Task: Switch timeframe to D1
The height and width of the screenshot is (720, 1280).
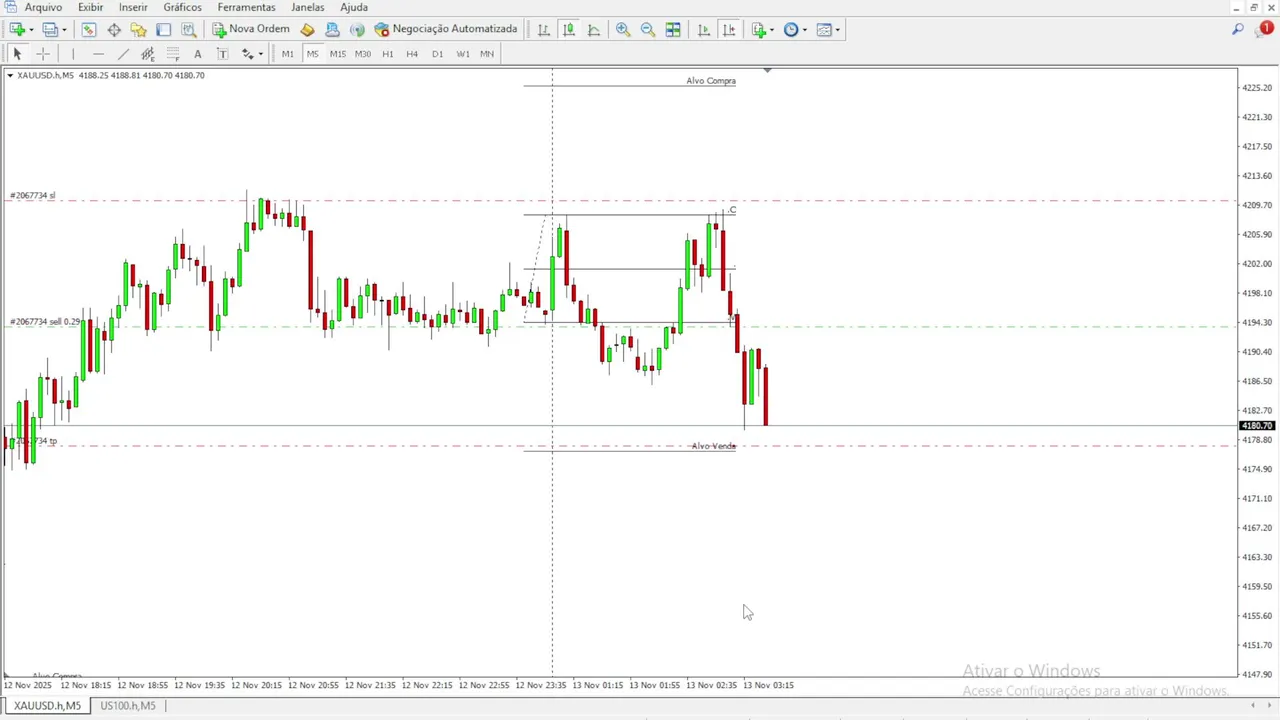Action: [437, 54]
